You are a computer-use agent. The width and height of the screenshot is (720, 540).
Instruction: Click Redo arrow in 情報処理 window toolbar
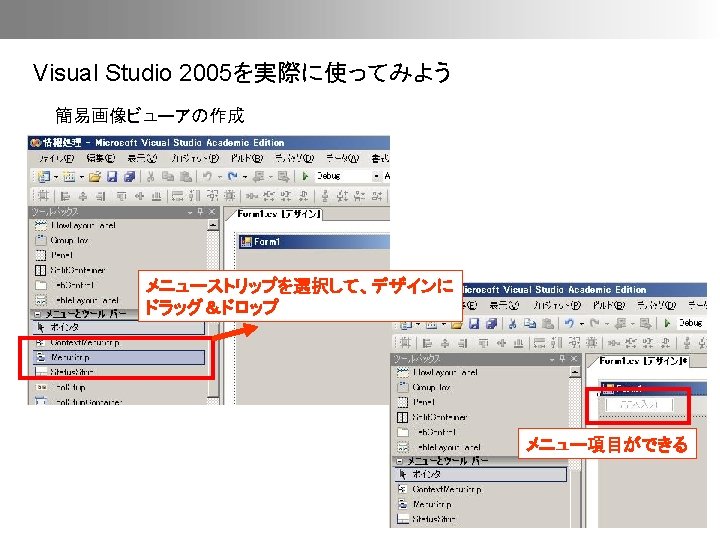tap(232, 176)
